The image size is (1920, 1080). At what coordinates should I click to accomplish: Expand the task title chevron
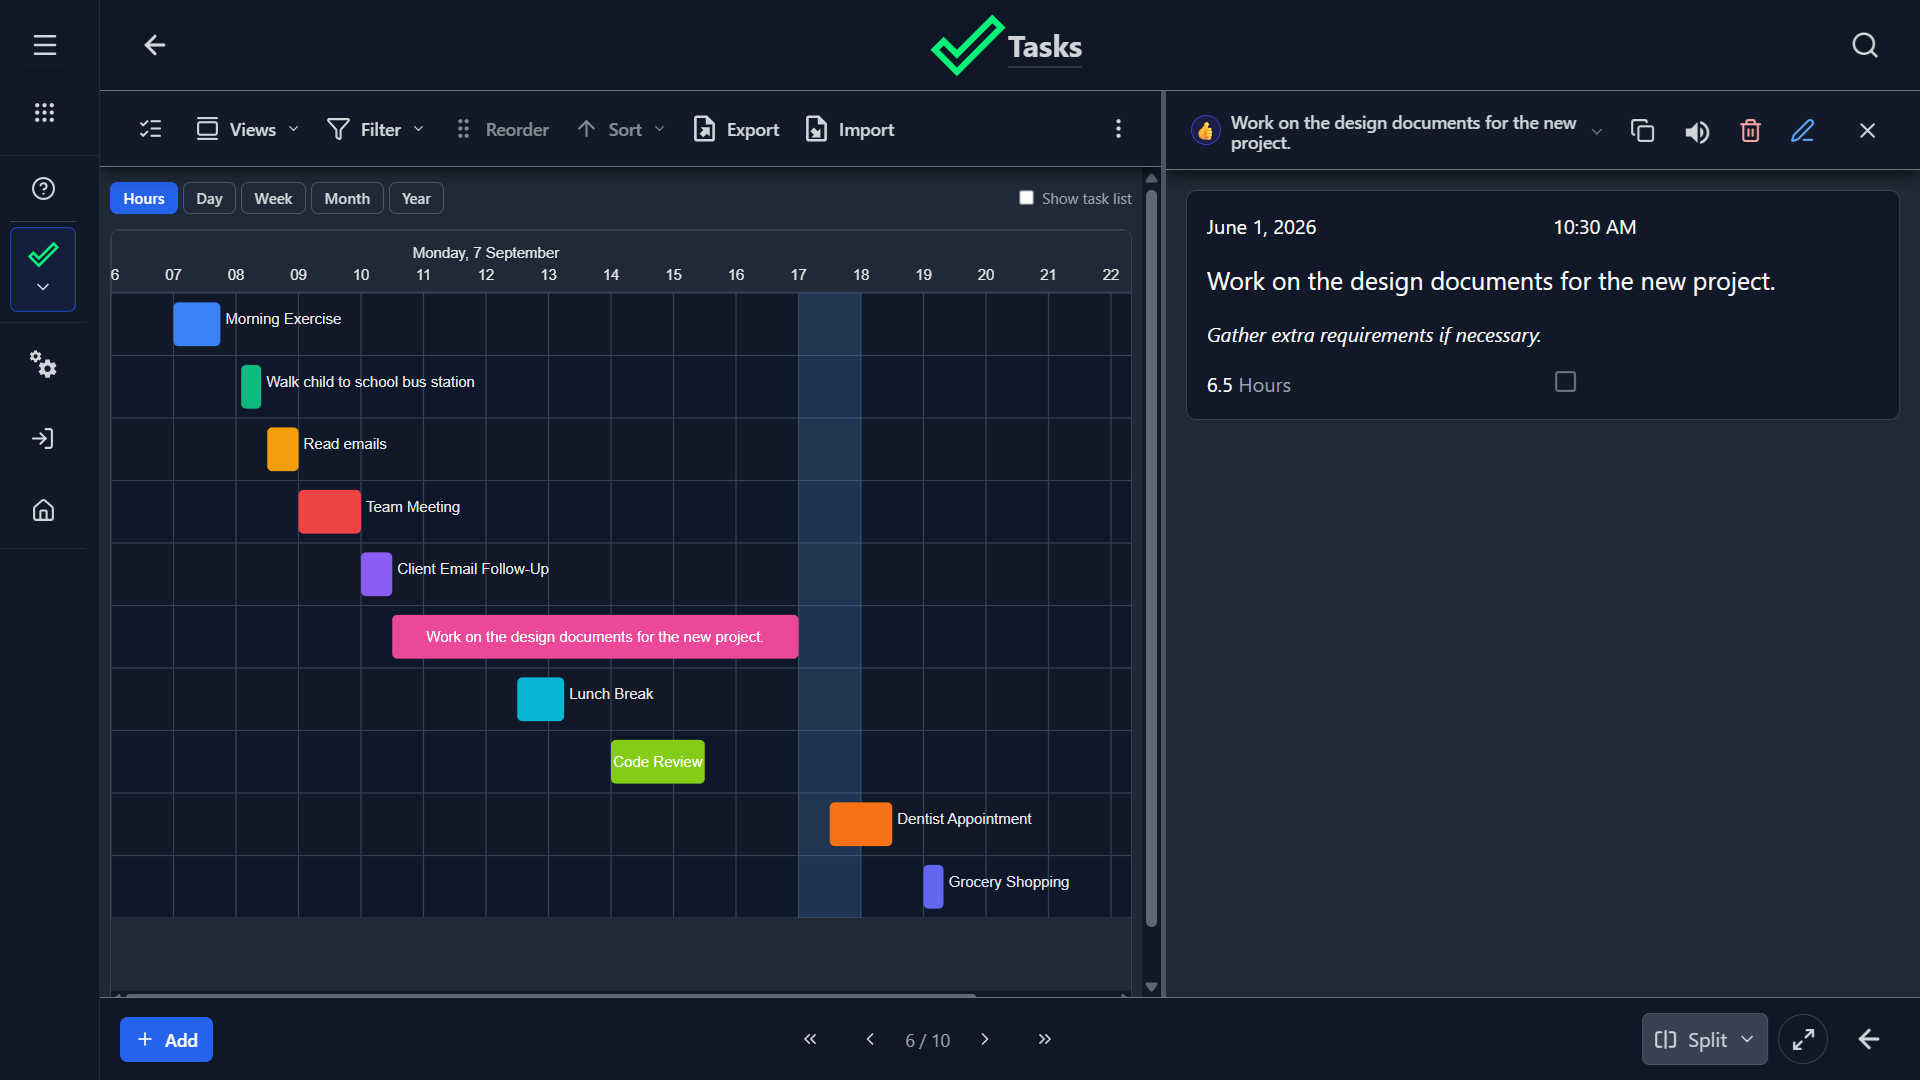tap(1597, 132)
